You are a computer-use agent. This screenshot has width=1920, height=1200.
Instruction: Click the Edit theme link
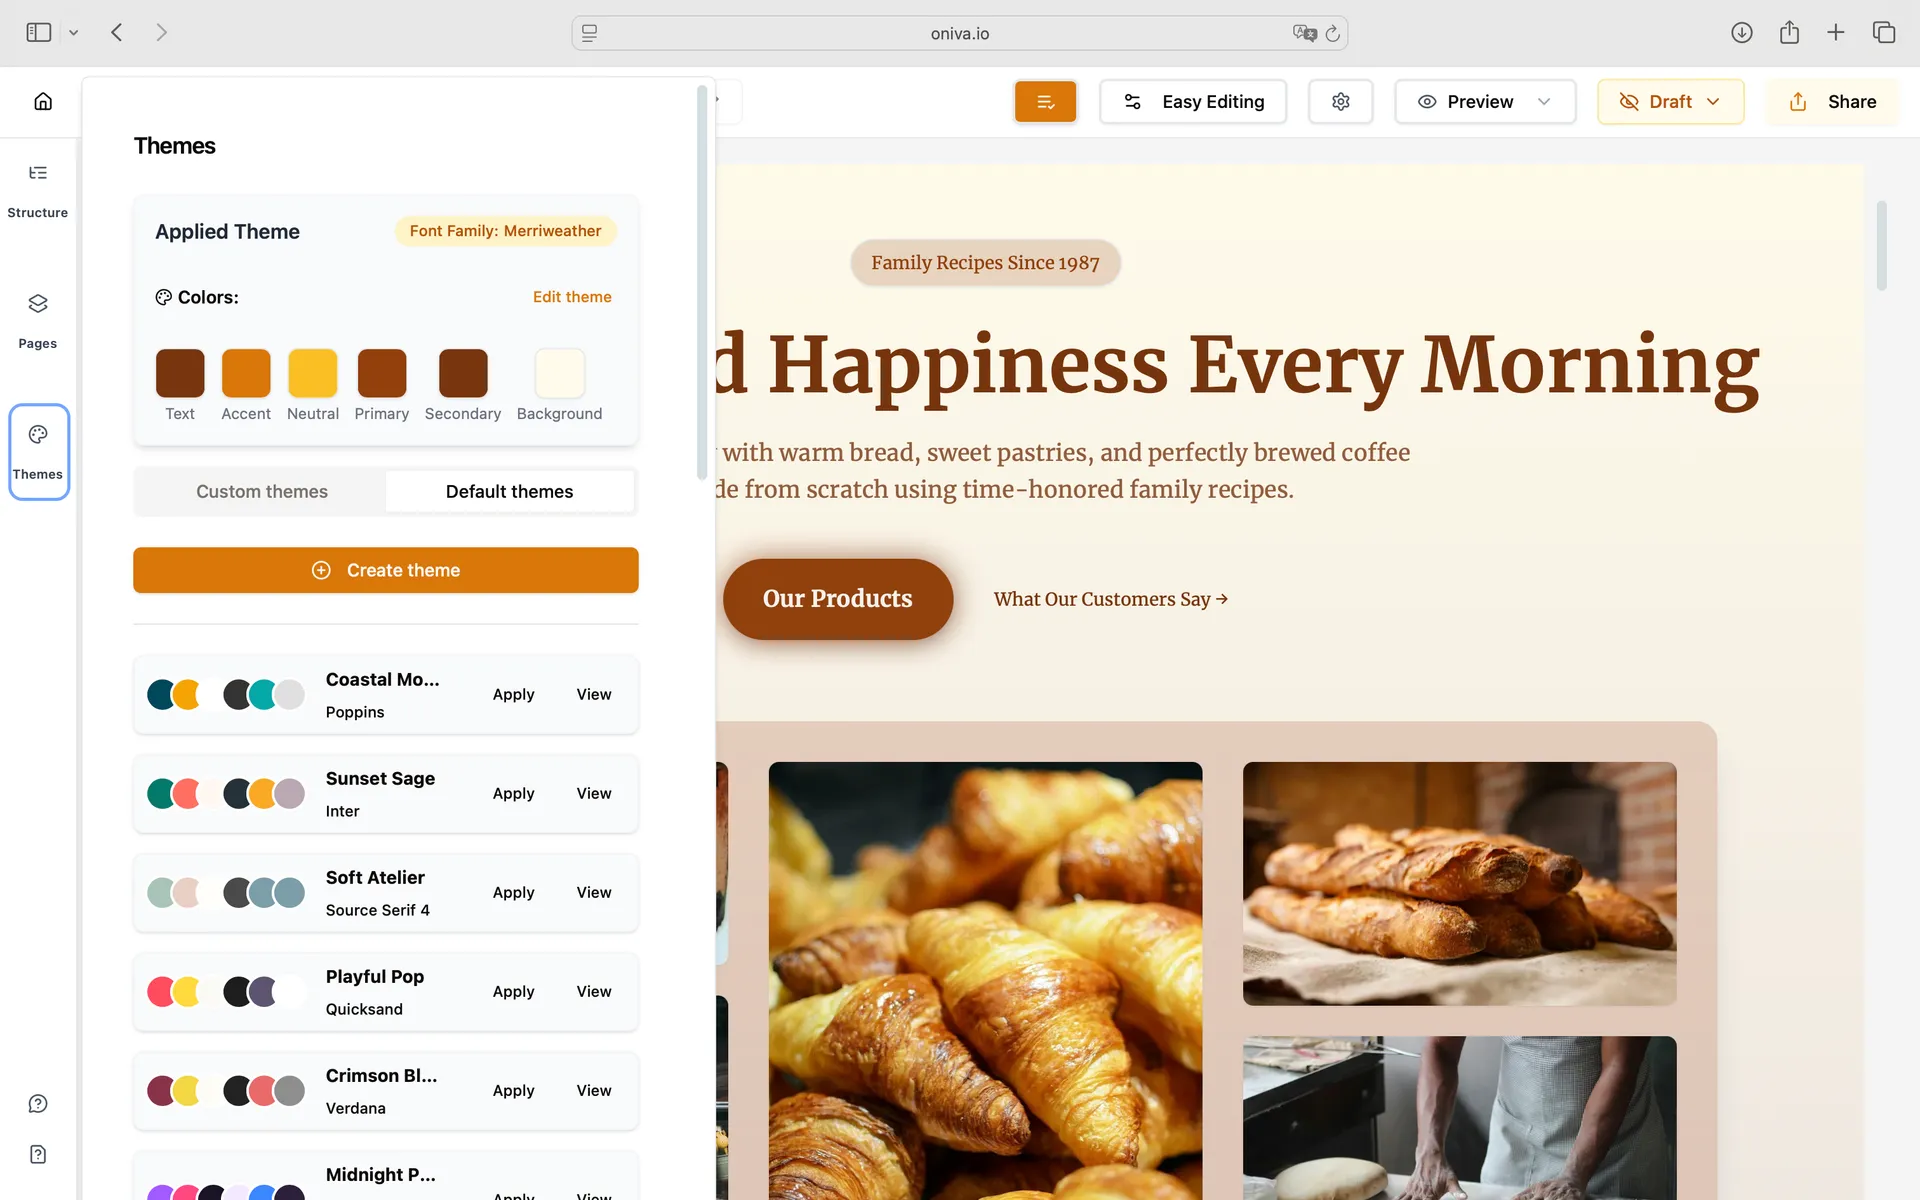click(x=572, y=297)
